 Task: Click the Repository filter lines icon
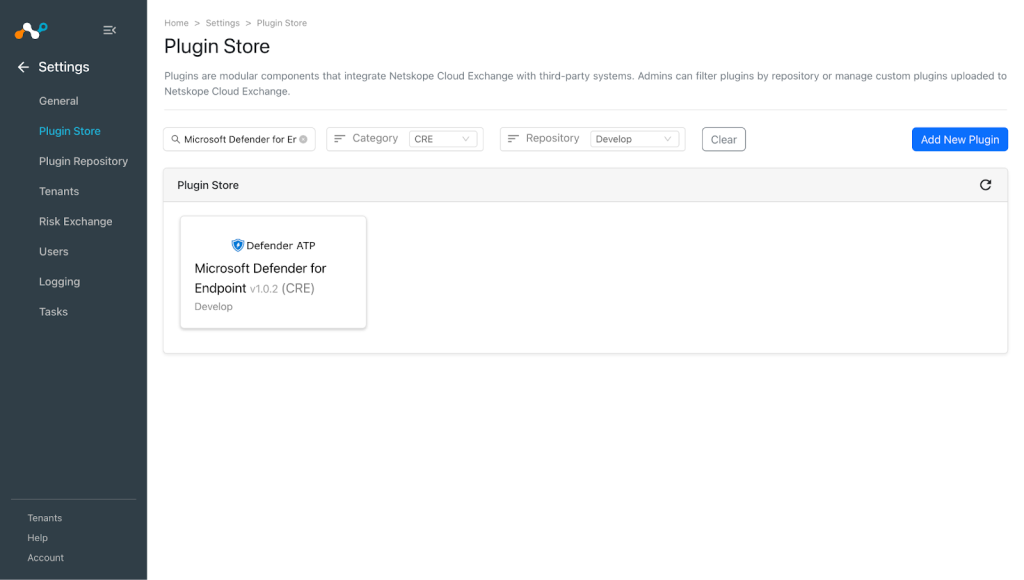[513, 138]
